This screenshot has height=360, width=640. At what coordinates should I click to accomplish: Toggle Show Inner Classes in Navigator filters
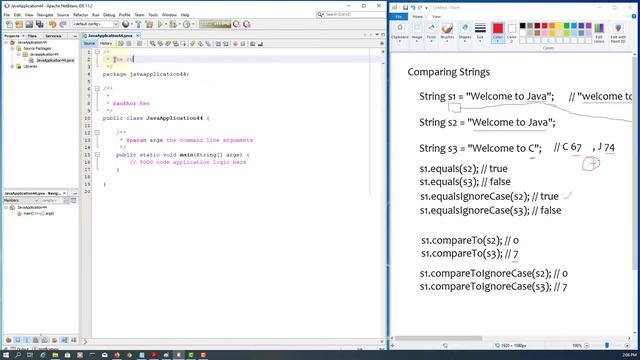coord(45,340)
